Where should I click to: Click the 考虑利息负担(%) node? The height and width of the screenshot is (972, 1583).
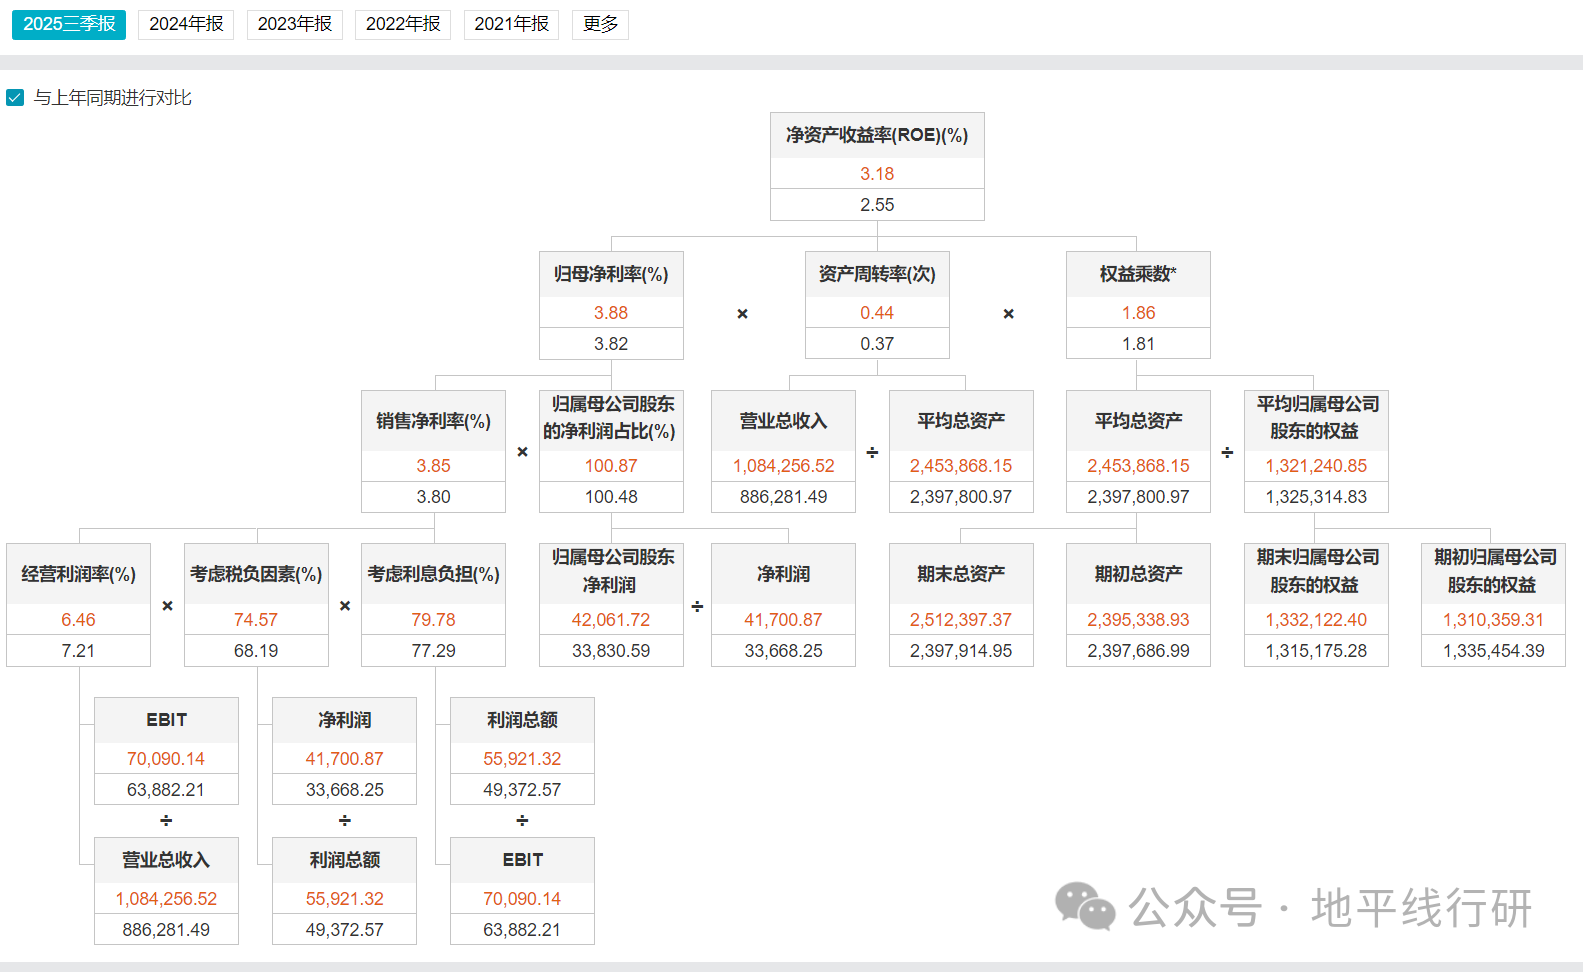point(433,574)
